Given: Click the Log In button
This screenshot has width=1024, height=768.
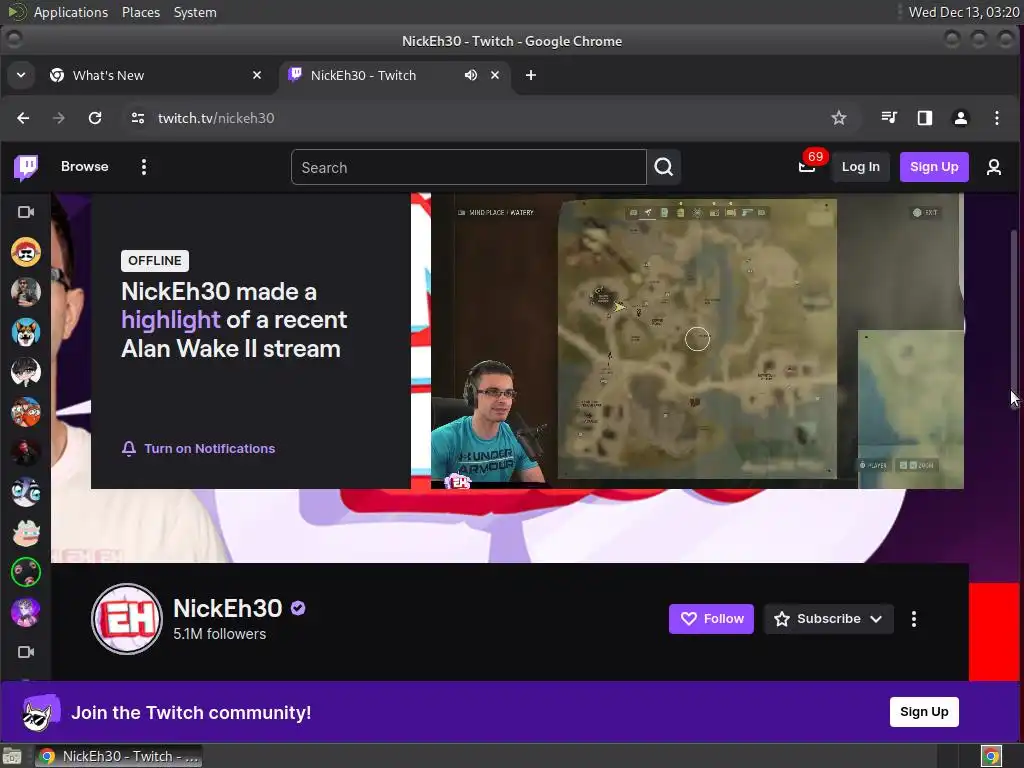Looking at the screenshot, I should point(860,167).
